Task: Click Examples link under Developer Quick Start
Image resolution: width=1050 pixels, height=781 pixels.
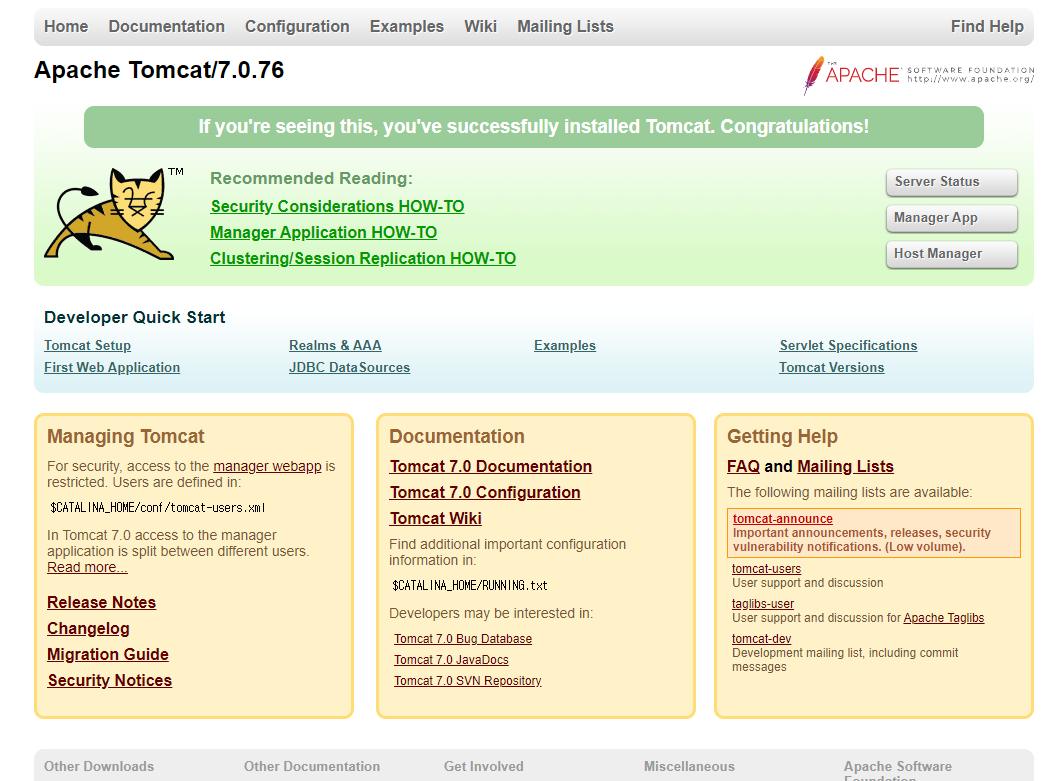Action: pos(565,346)
